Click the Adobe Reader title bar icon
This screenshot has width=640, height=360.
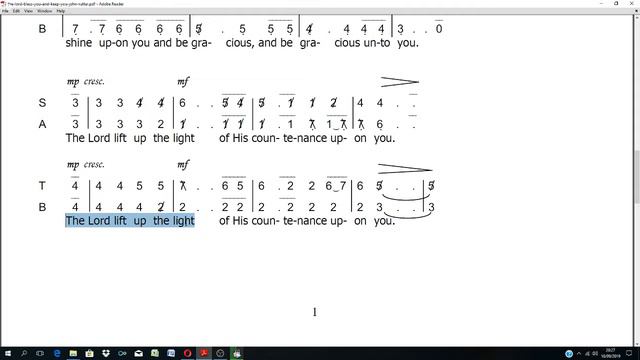click(3, 4)
